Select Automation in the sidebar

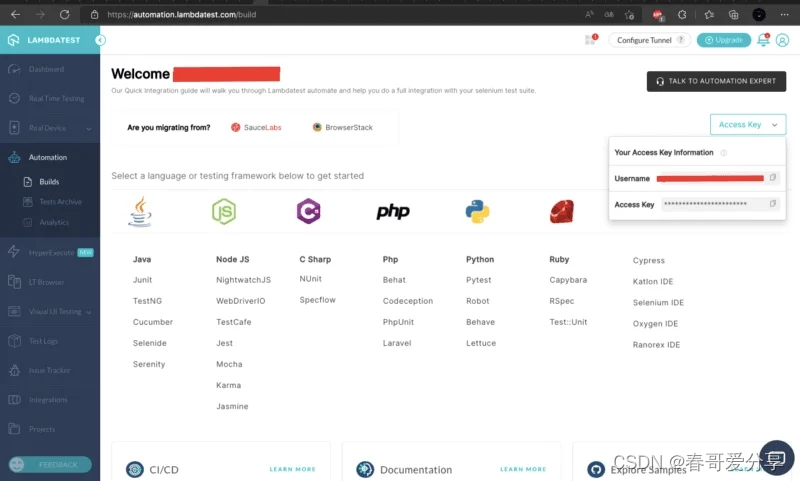[50, 157]
